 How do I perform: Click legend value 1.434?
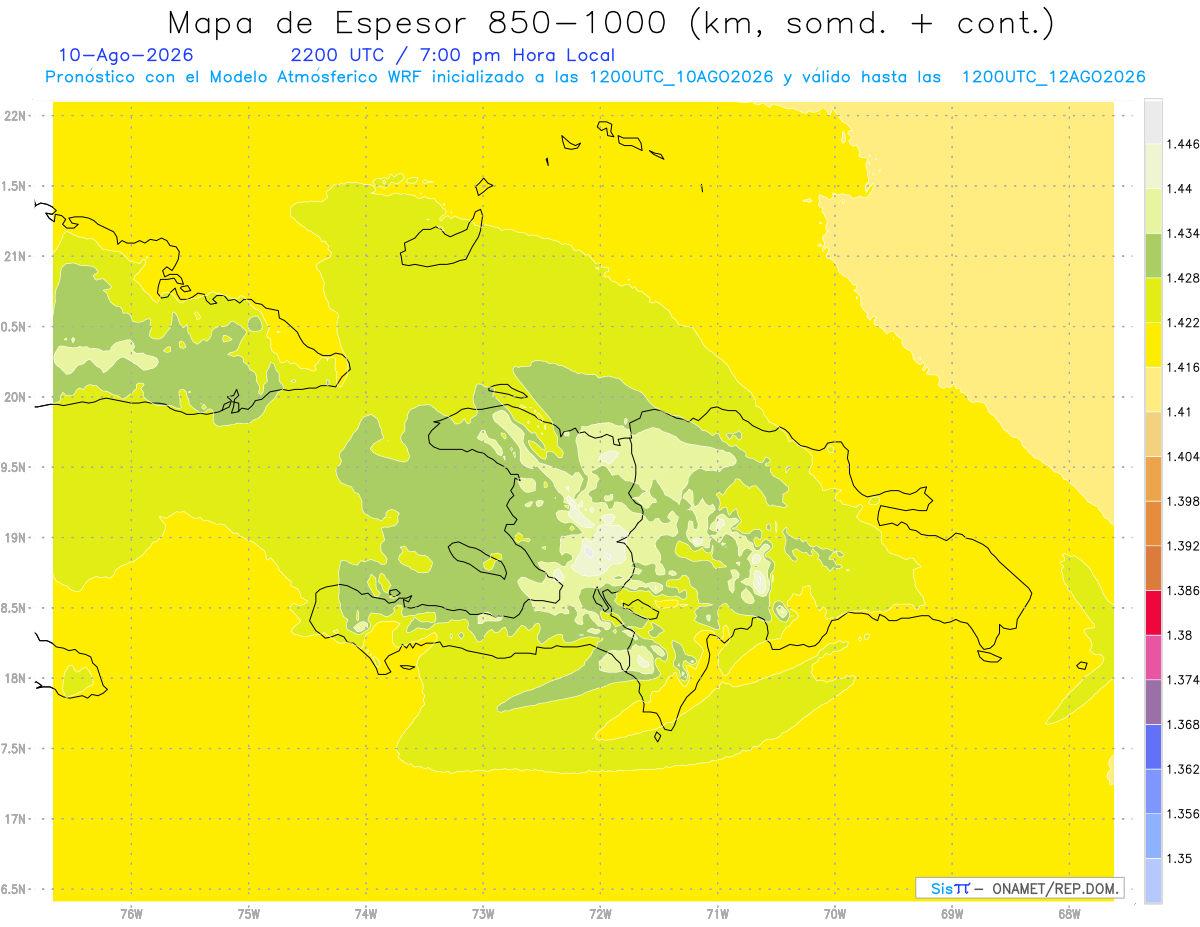click(x=1182, y=233)
